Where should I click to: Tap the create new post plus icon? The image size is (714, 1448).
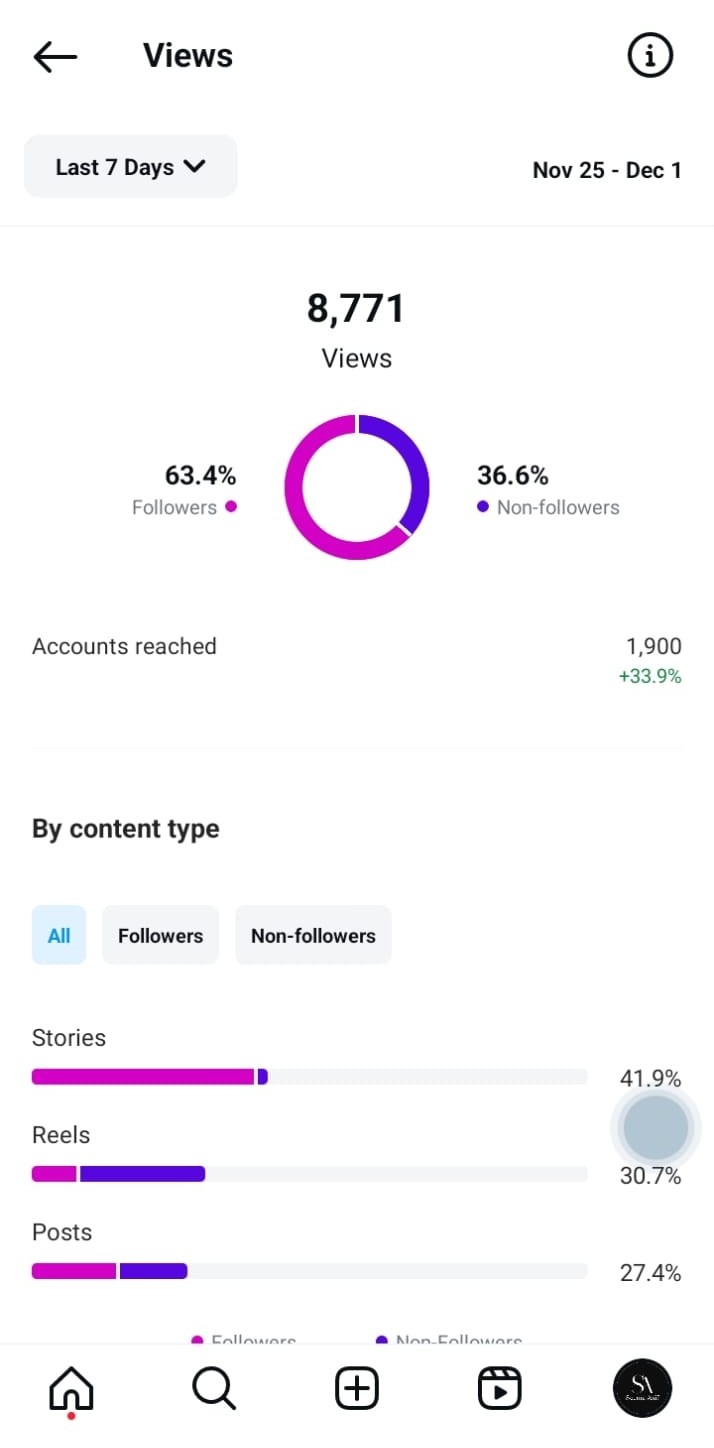(x=356, y=1389)
